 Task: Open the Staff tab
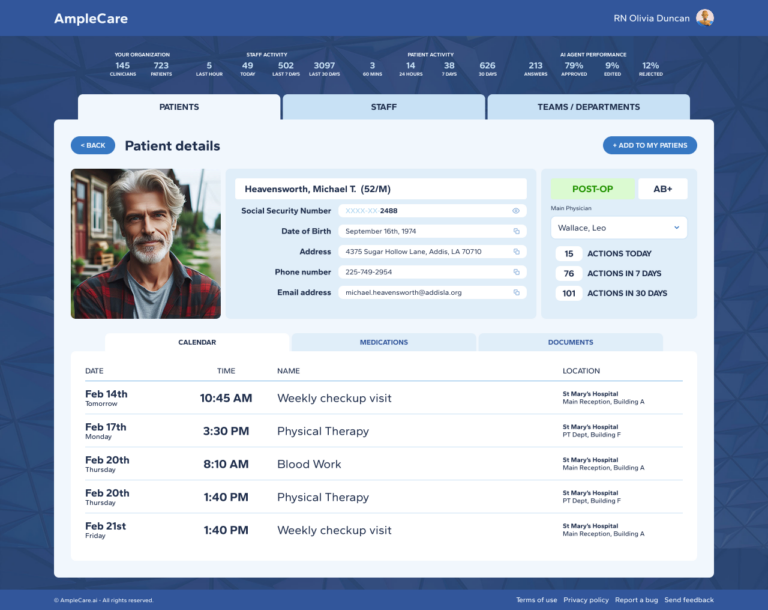[384, 107]
